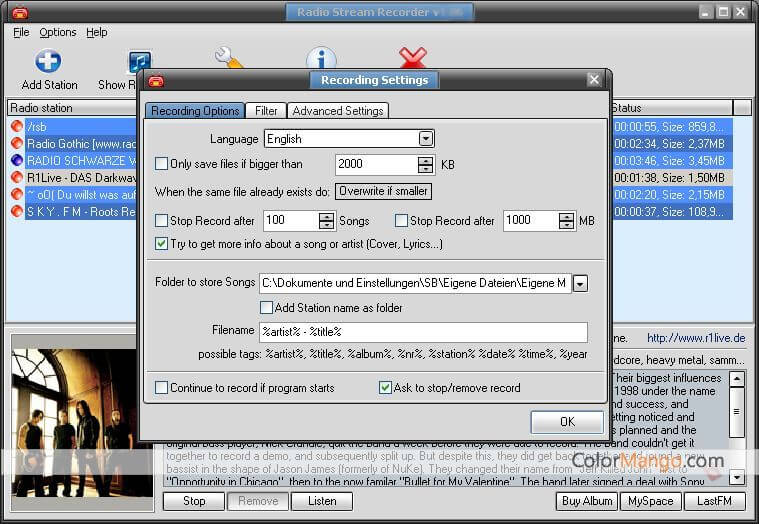Click the Add Station toolbar icon
Screen dimensions: 759x524
click(48, 62)
